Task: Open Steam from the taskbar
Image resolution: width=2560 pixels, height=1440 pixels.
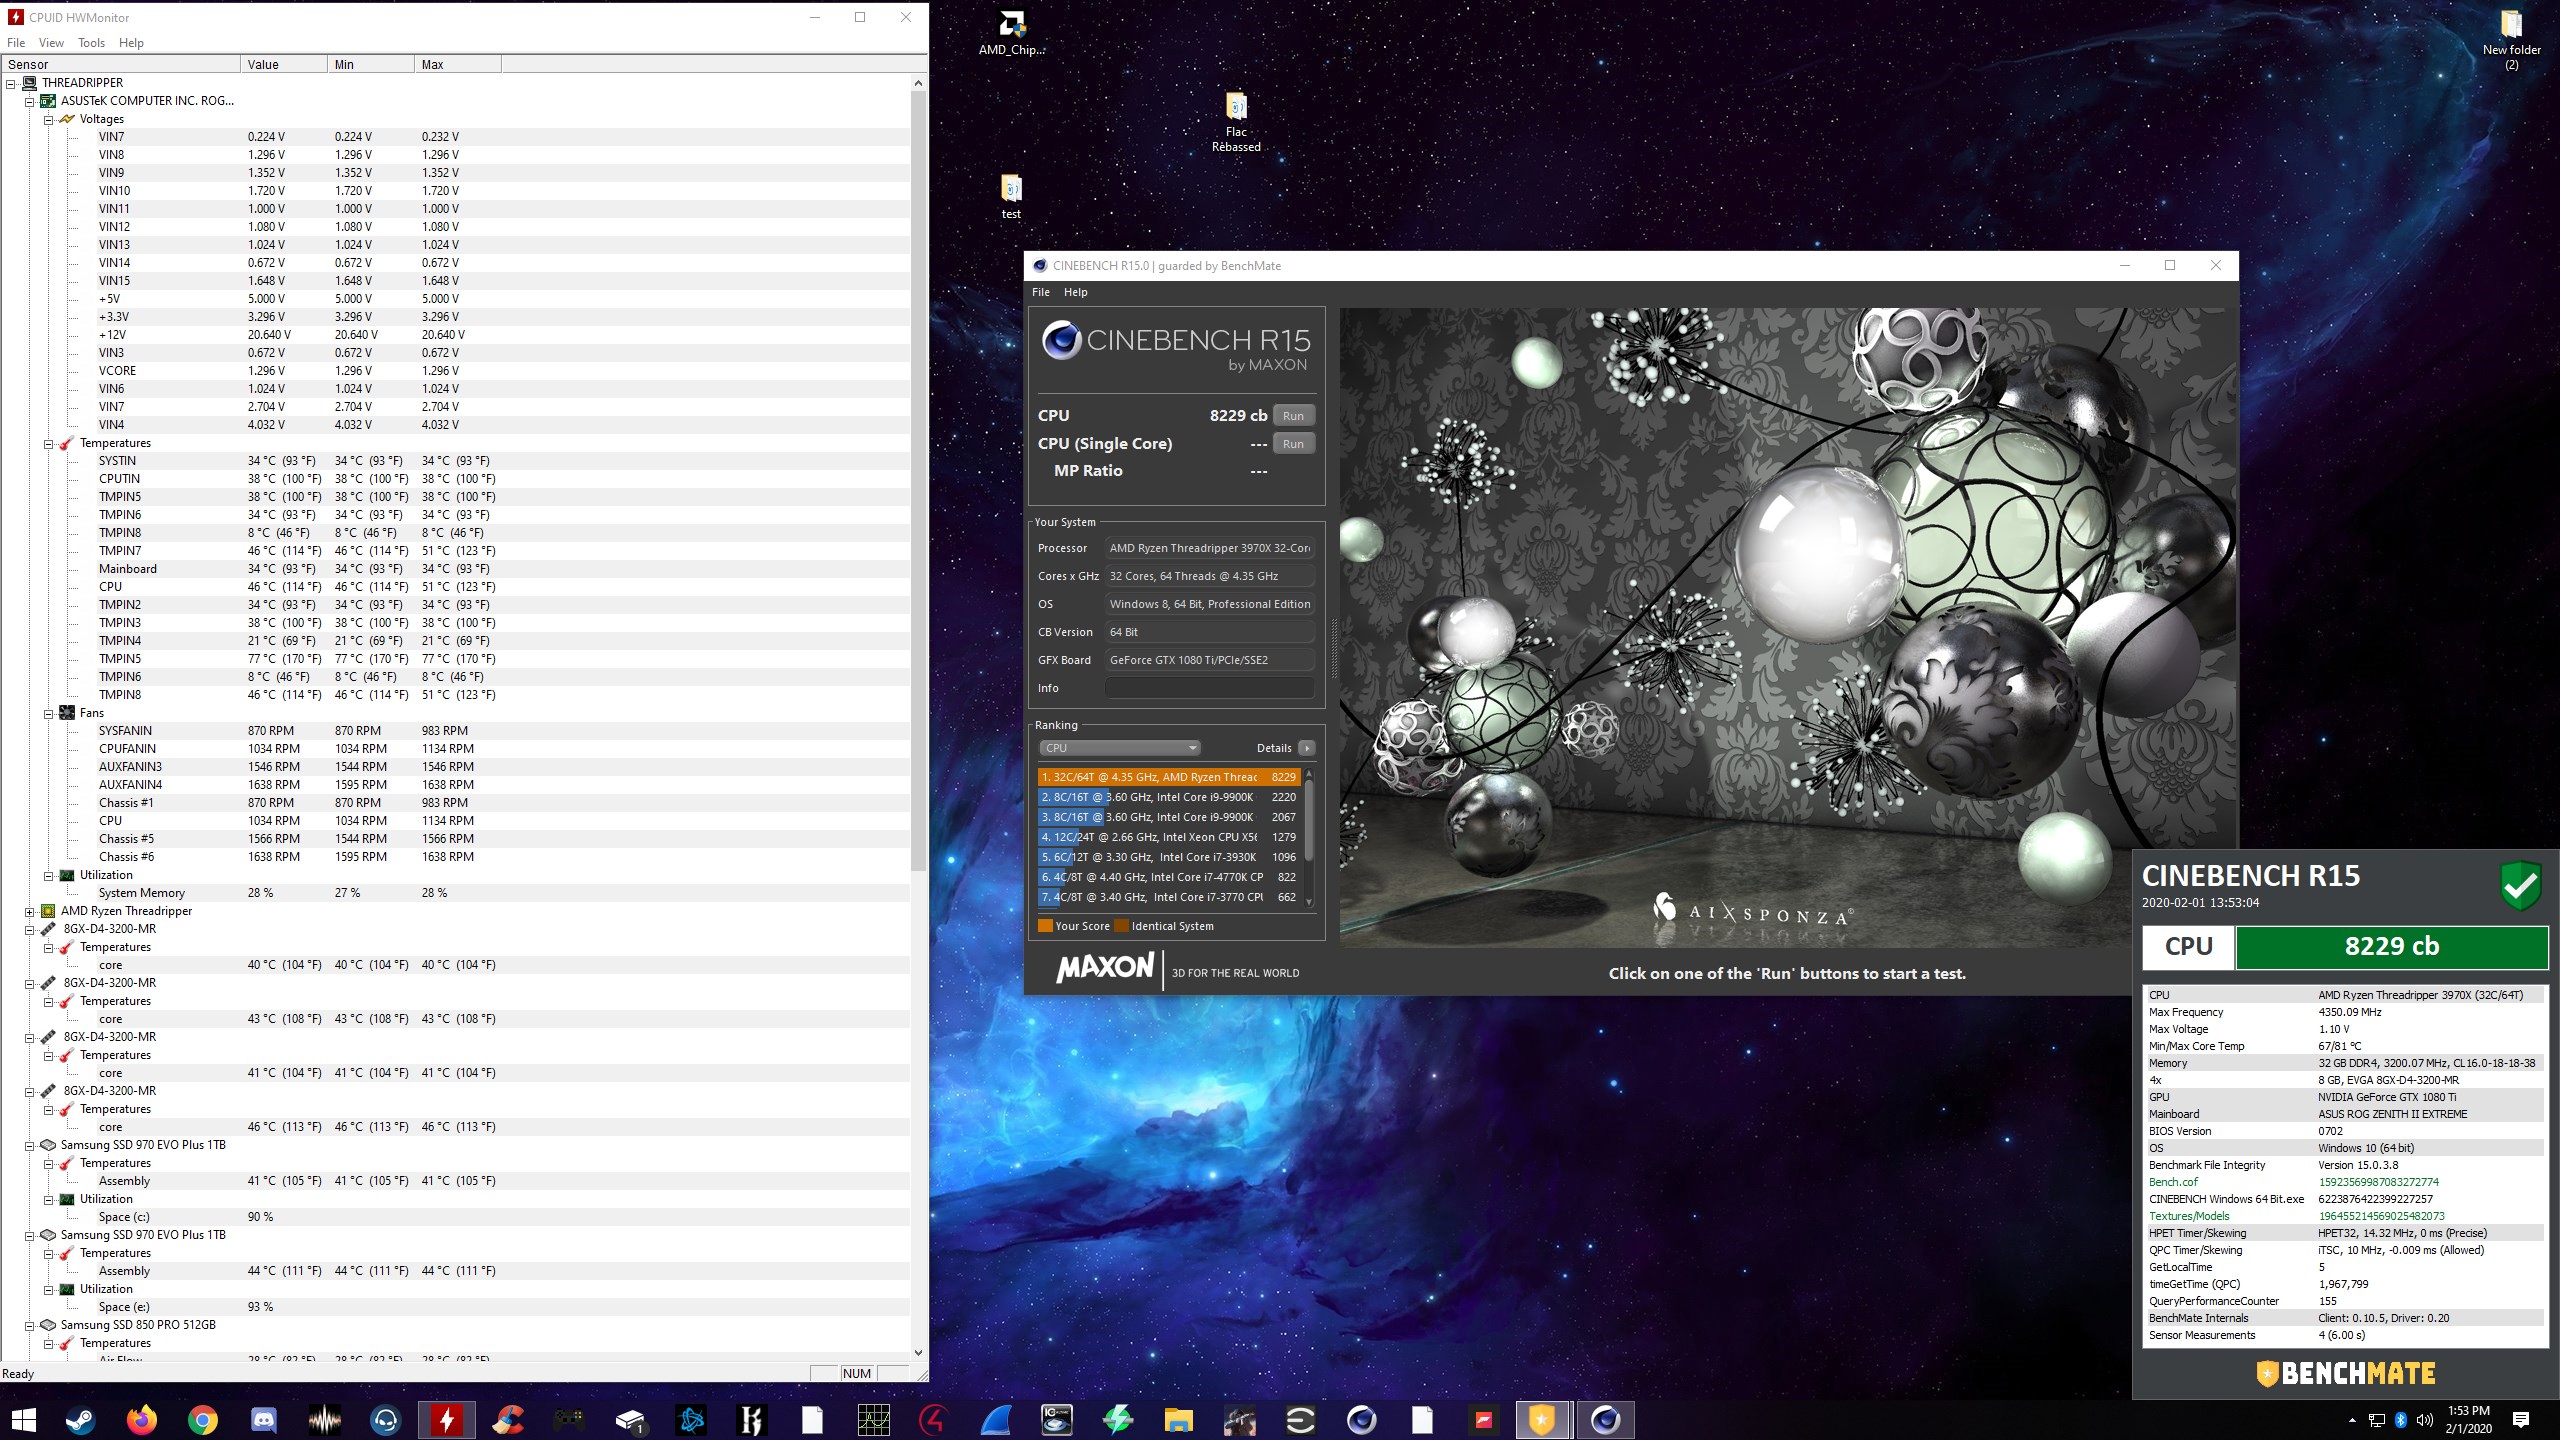Action: [80, 1420]
